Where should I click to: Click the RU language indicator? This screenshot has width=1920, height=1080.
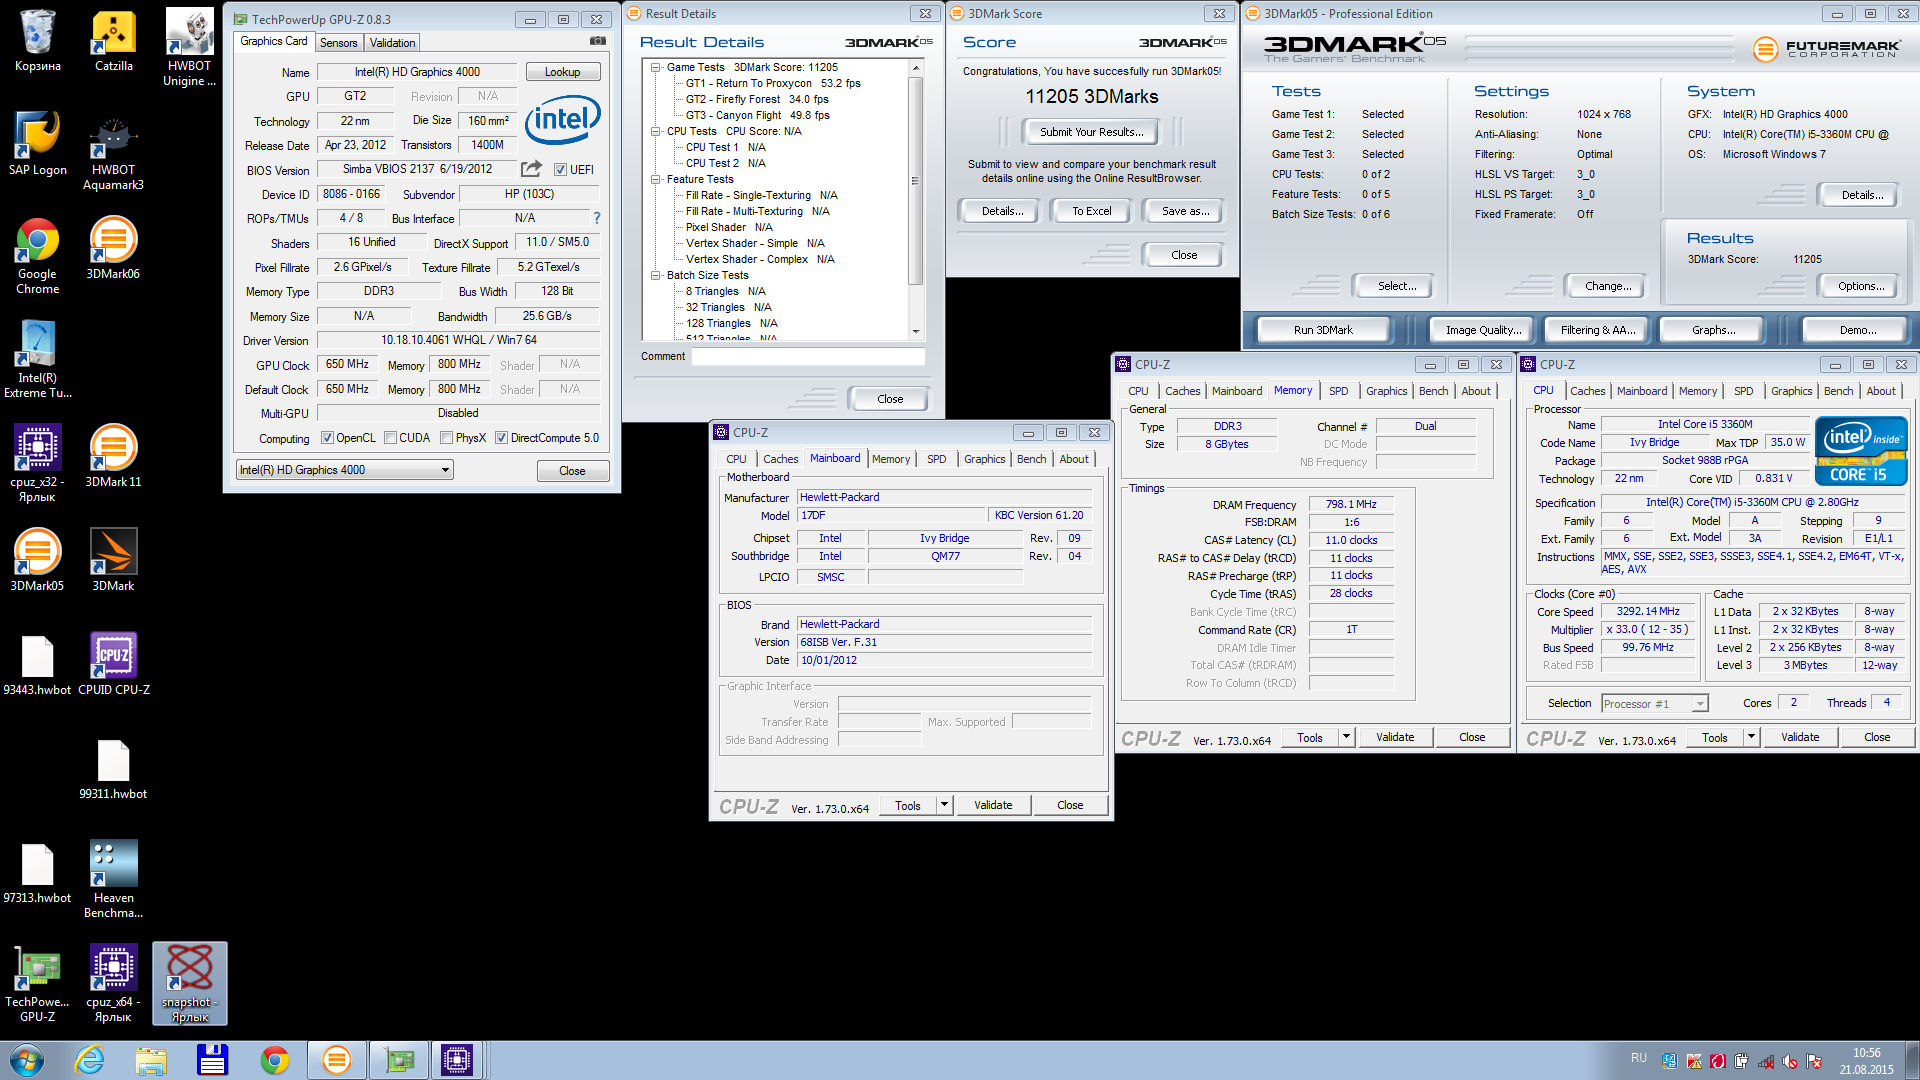point(1638,1057)
